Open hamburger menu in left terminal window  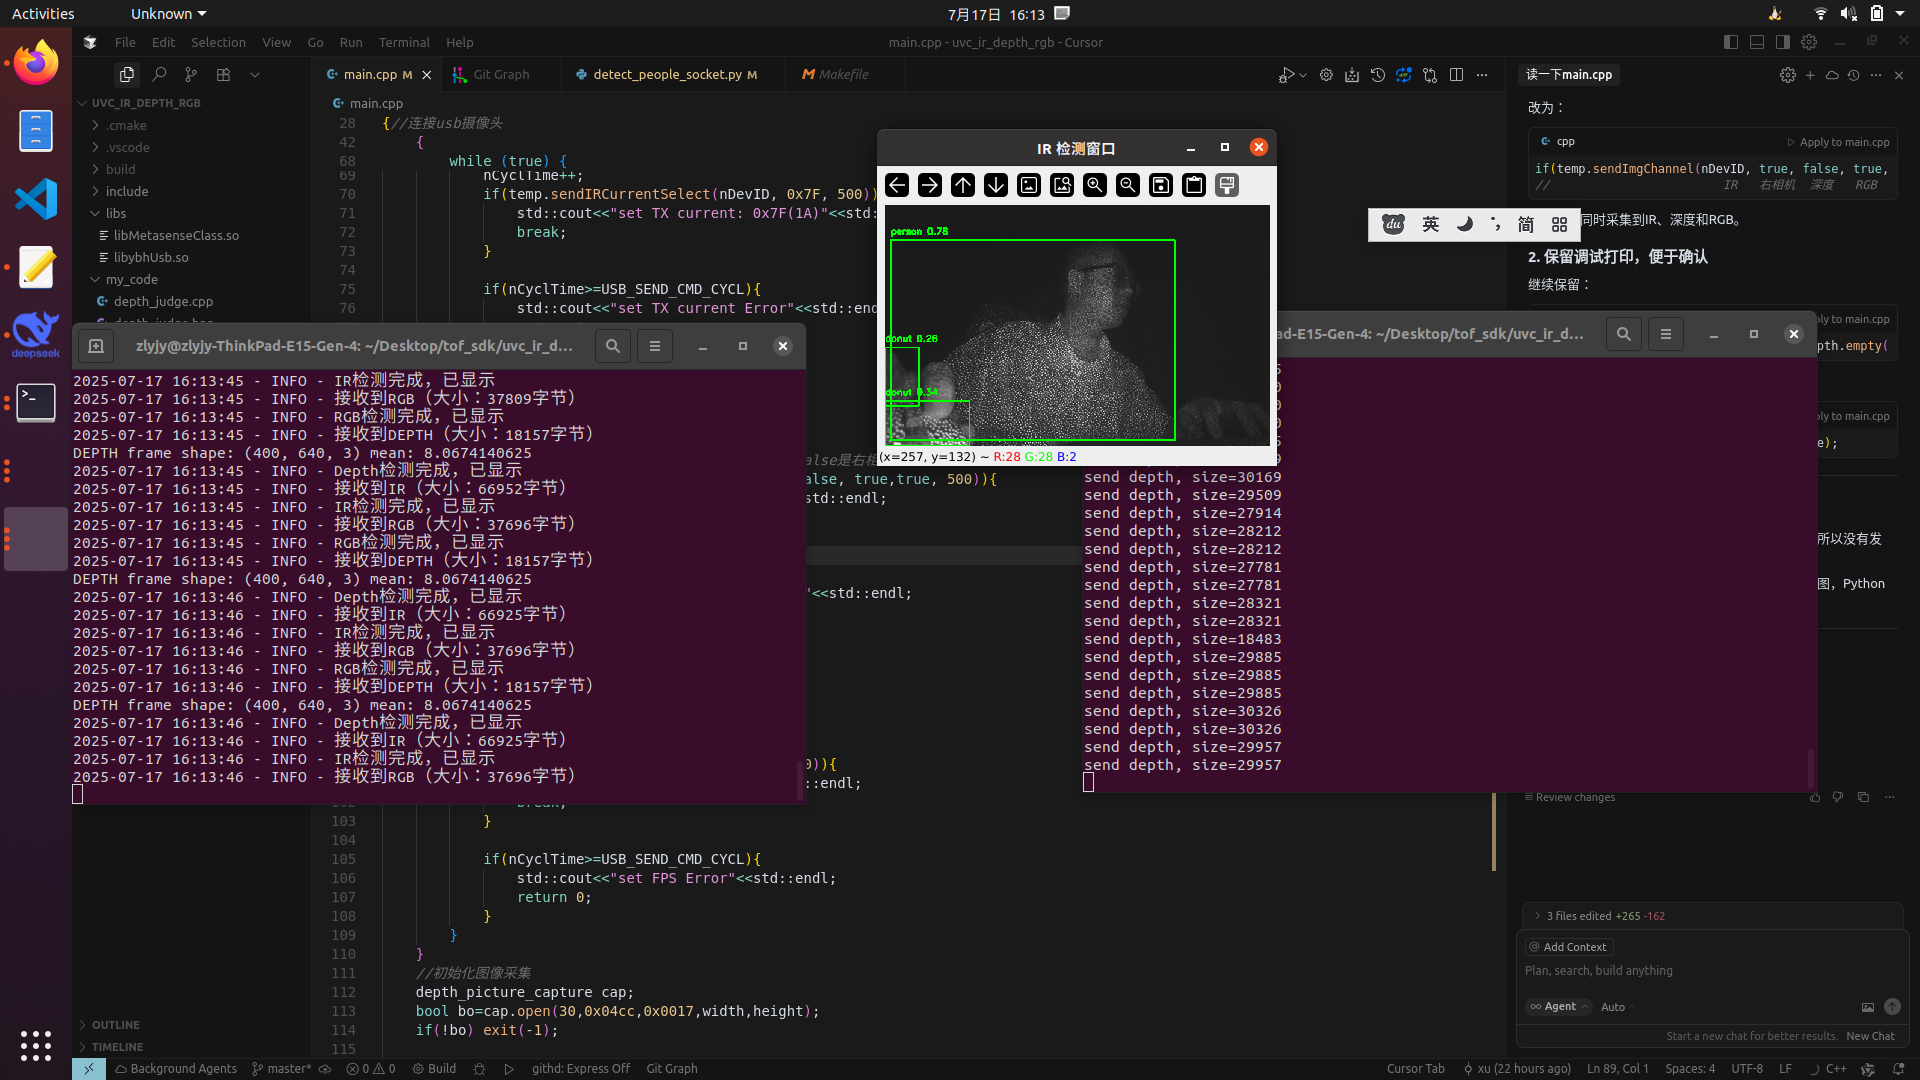coord(655,346)
